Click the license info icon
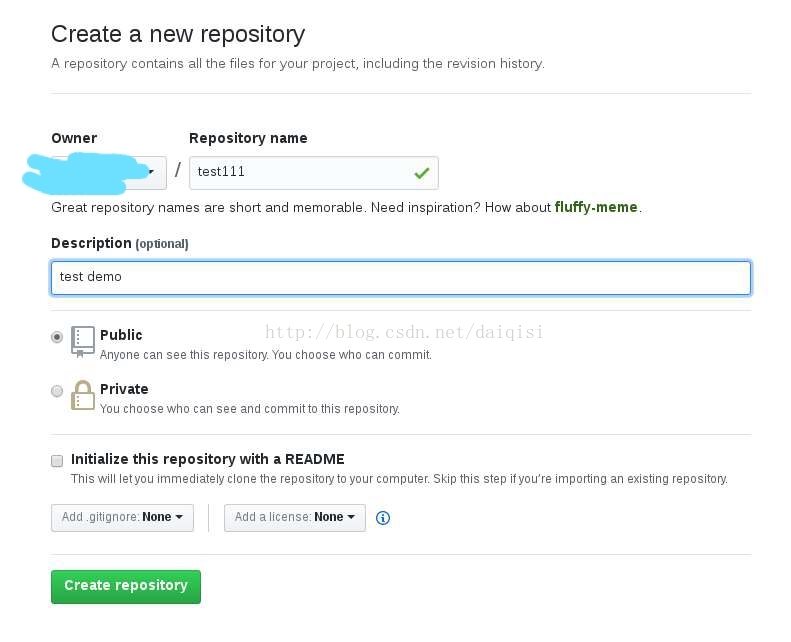 (x=383, y=518)
